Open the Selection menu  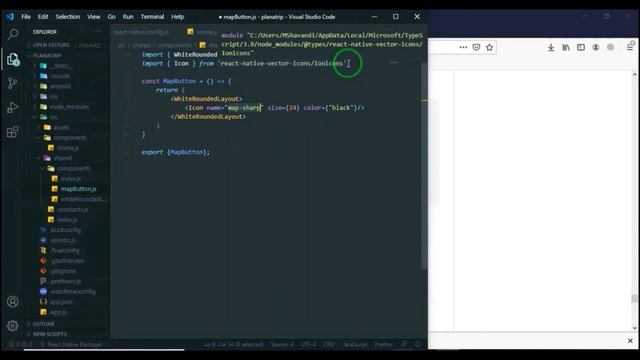click(68, 17)
